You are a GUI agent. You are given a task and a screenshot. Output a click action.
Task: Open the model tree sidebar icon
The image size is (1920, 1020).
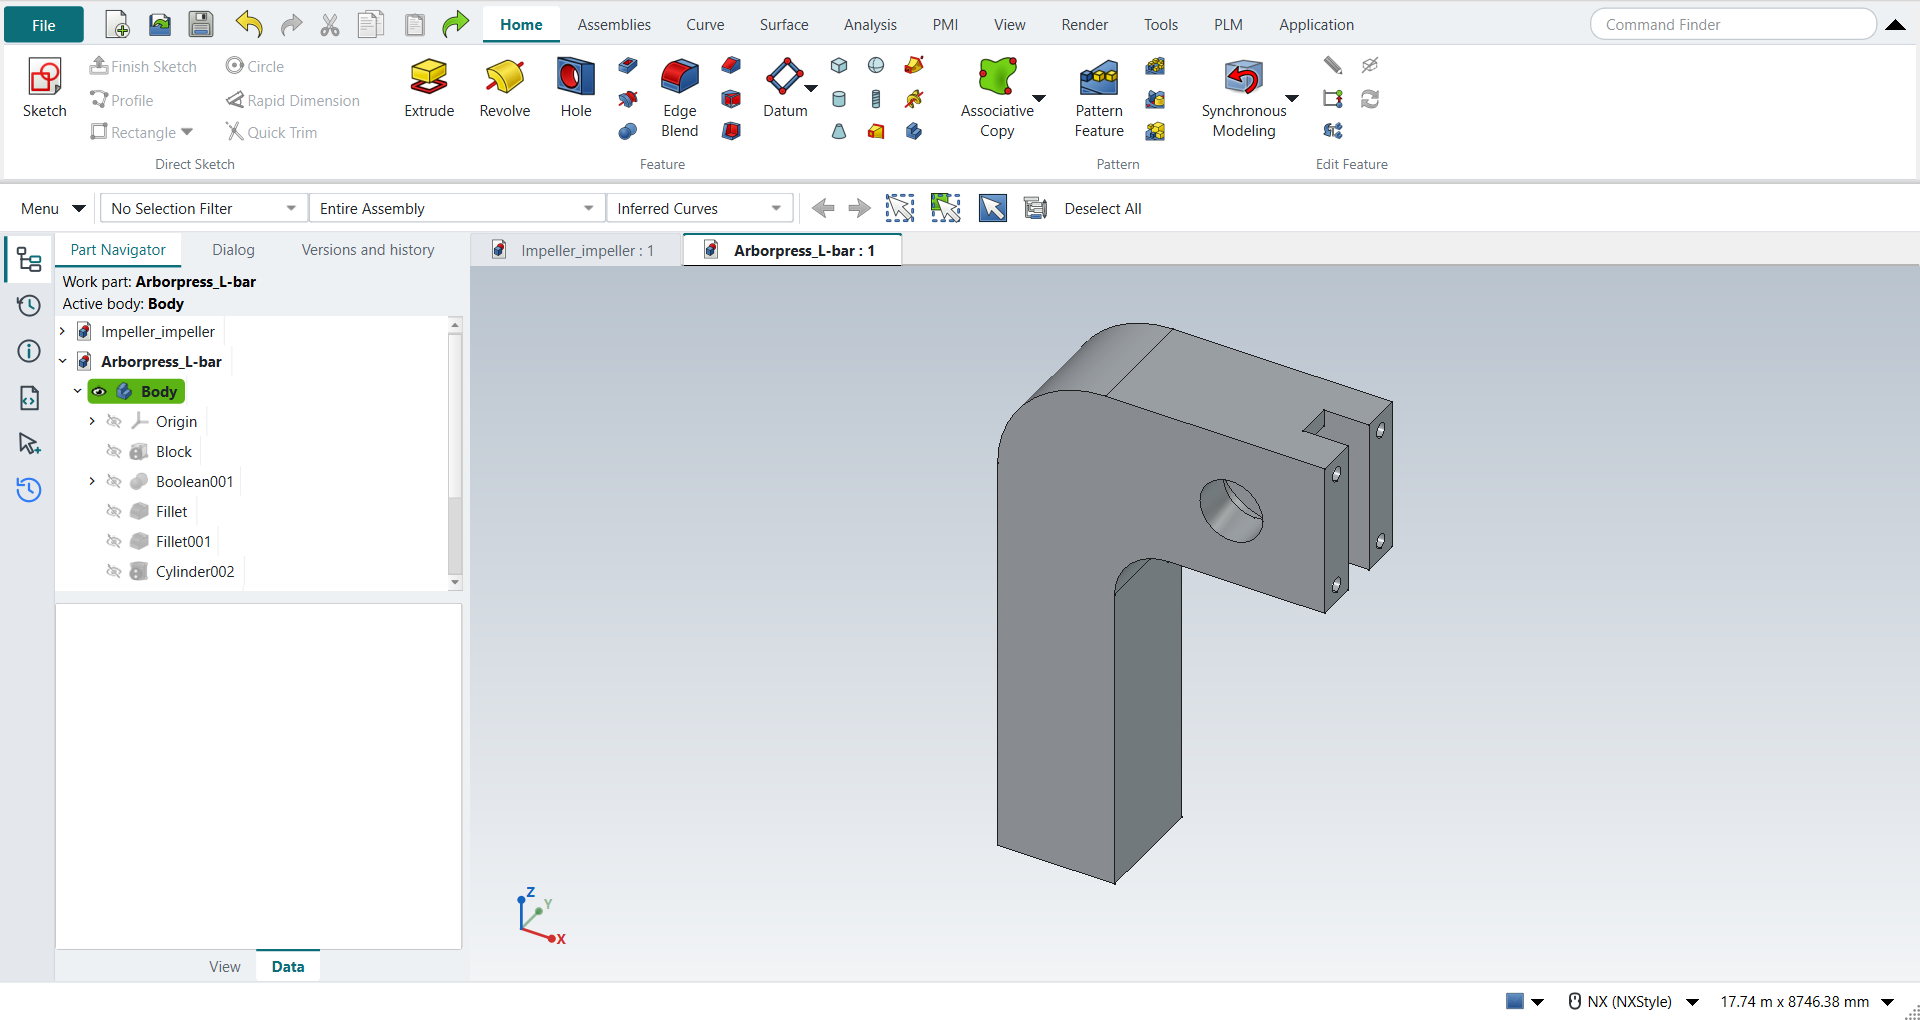tap(29, 261)
